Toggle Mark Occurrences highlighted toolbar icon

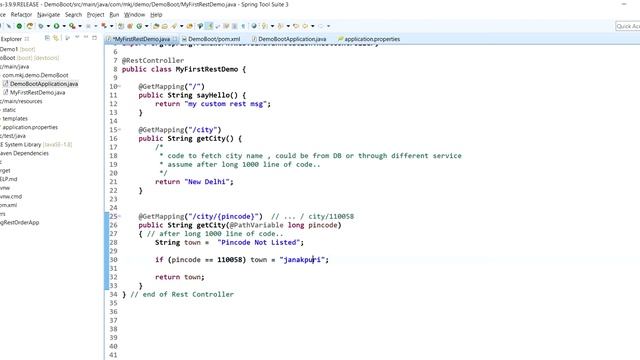pos(209,26)
